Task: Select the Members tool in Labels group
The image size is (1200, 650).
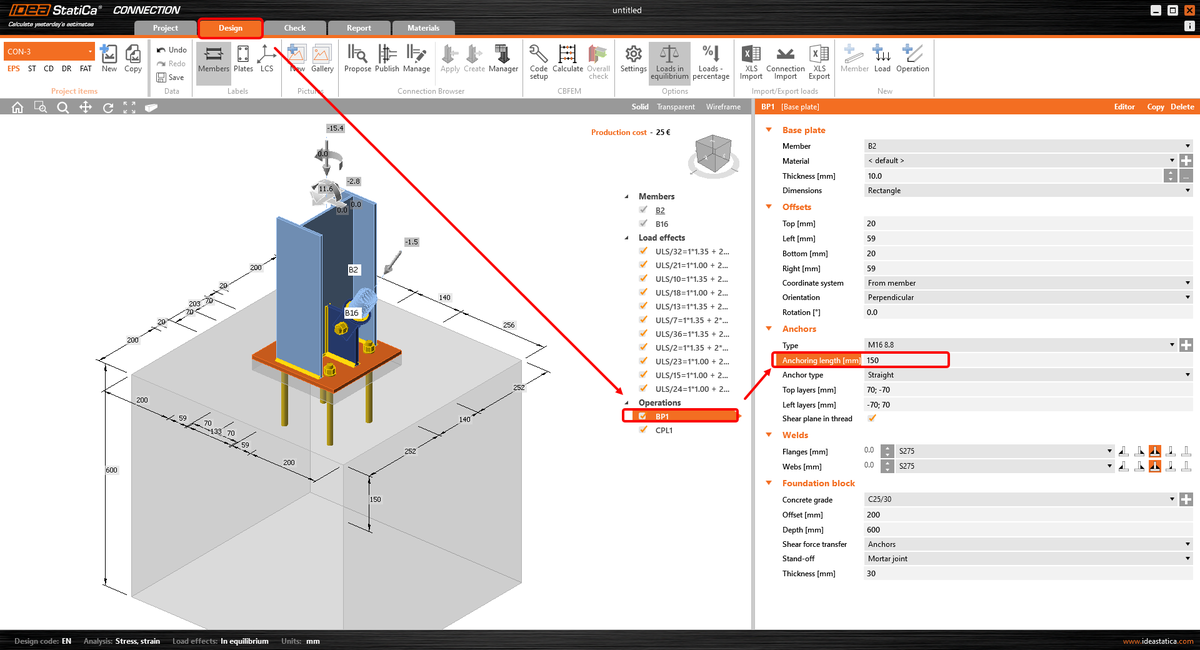Action: pyautogui.click(x=213, y=58)
